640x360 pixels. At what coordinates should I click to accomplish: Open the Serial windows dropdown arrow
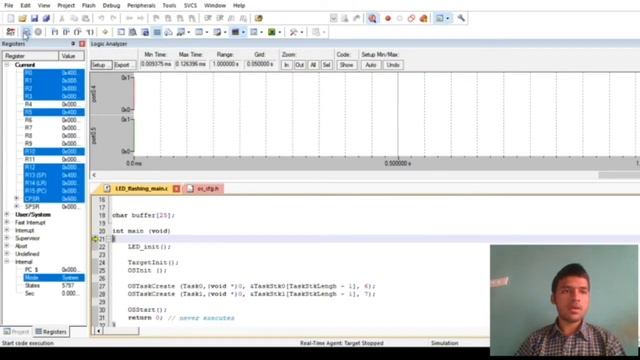225,32
